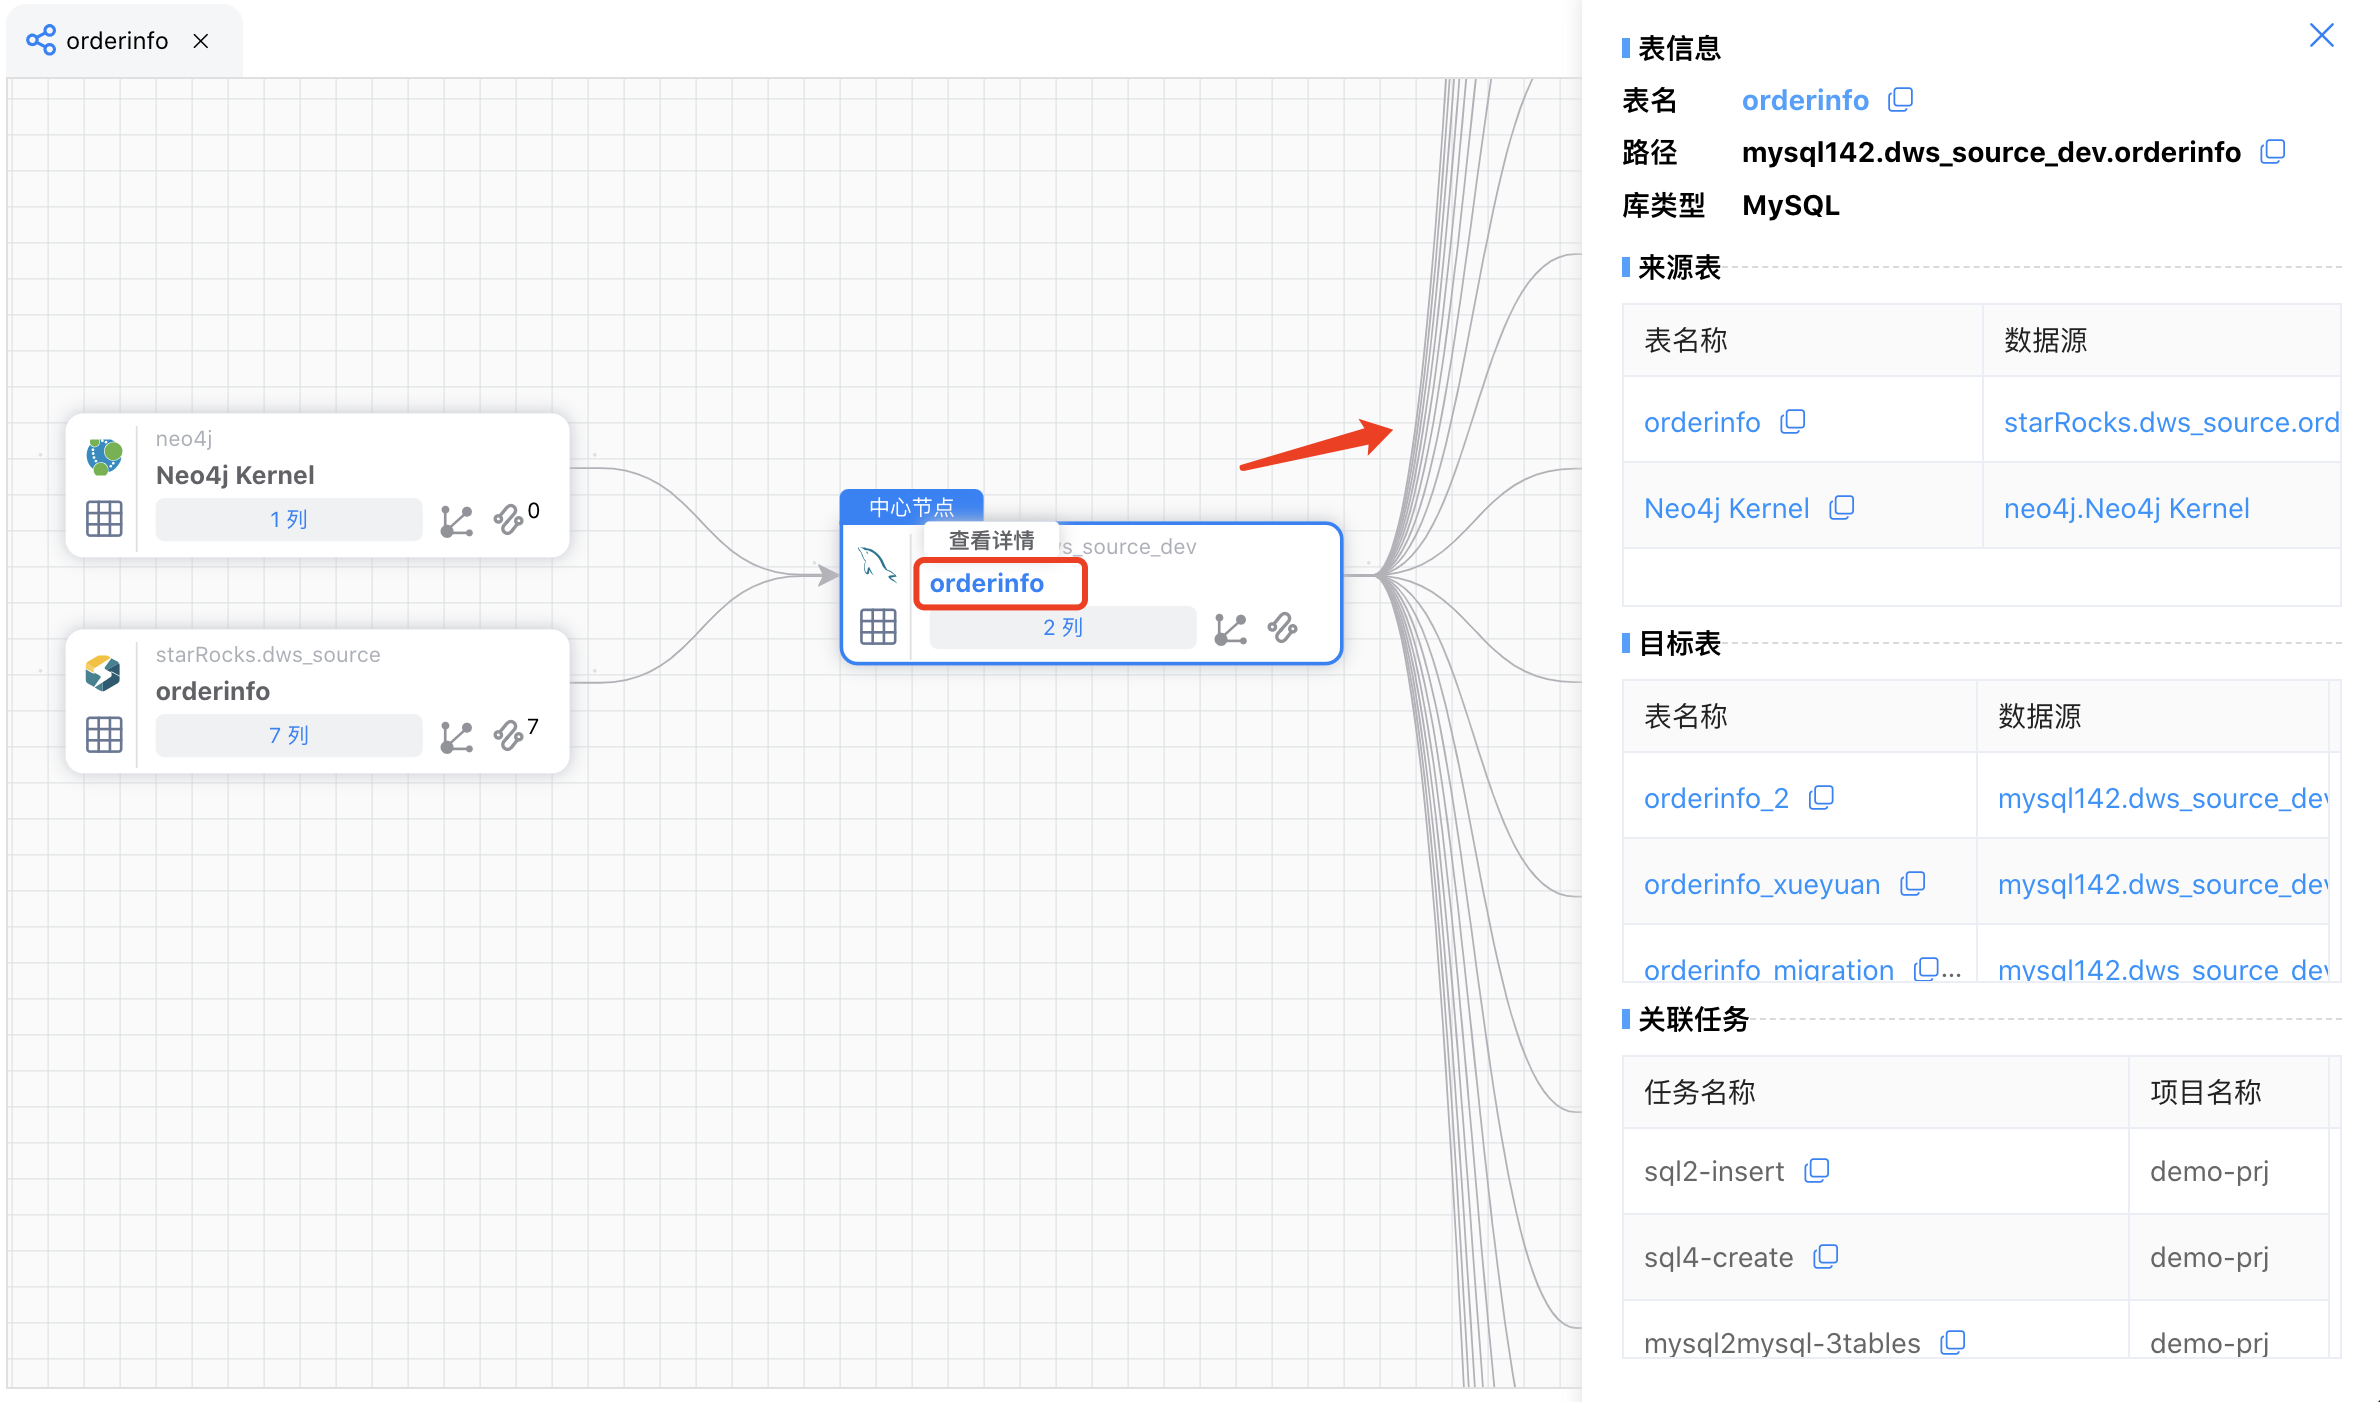Copy the orderinfo table name in info panel

(x=1900, y=100)
